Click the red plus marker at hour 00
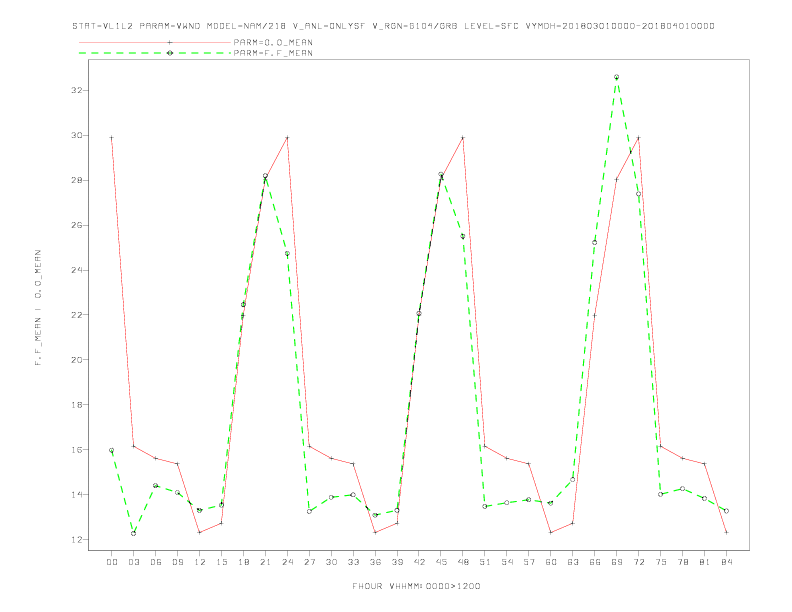 pyautogui.click(x=112, y=138)
